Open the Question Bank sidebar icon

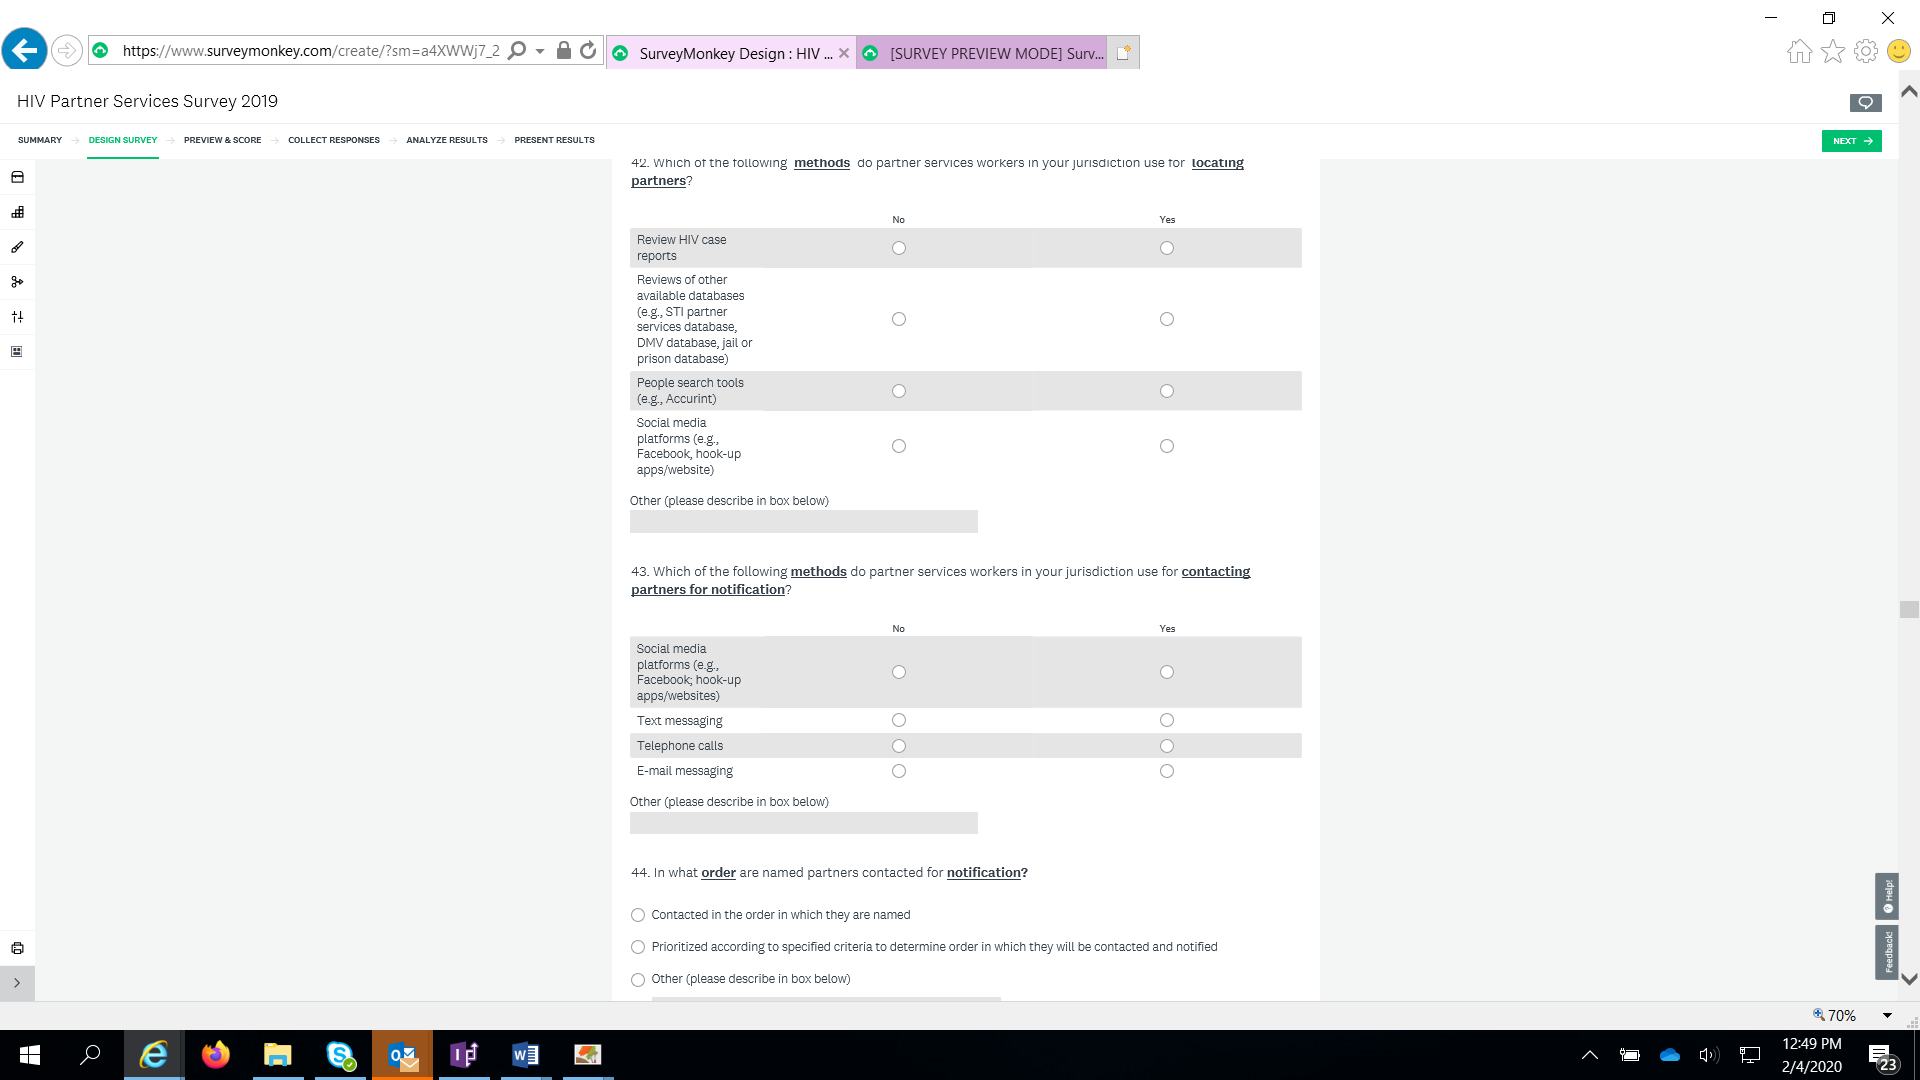tap(17, 177)
